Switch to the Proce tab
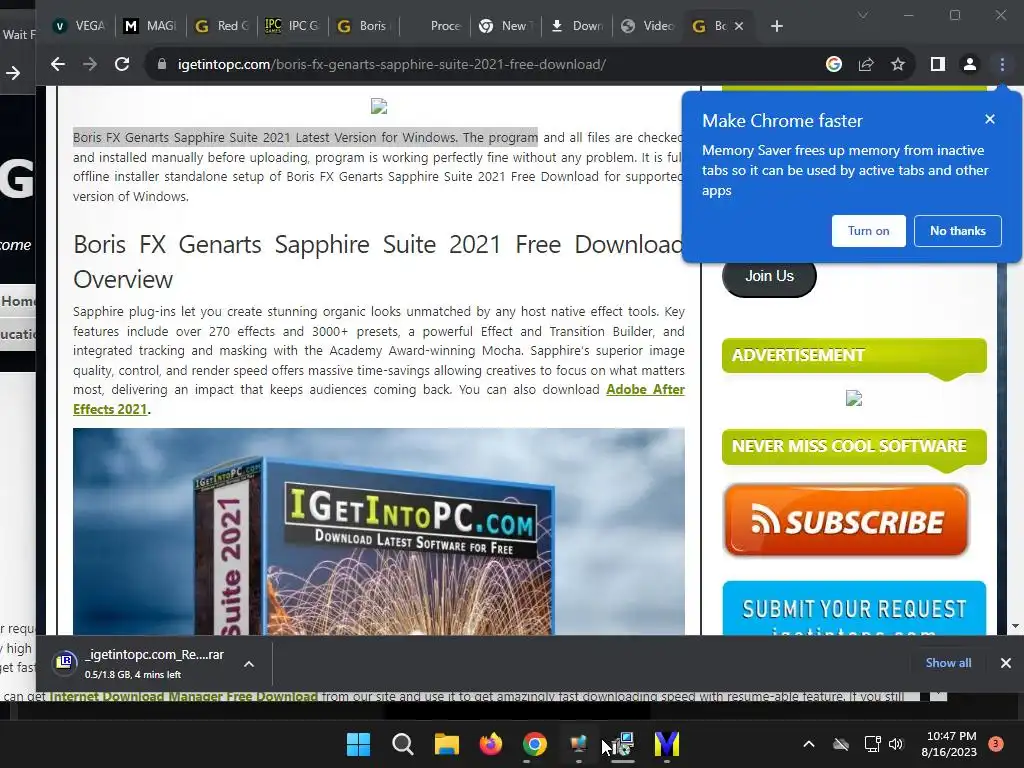Image resolution: width=1024 pixels, height=768 pixels. [434, 26]
